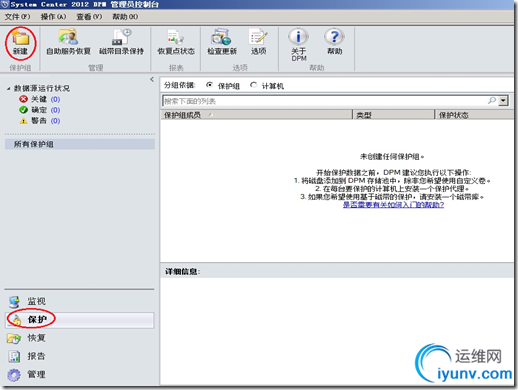Image resolution: width=518 pixels, height=390 pixels.
Task: Select the 计算机 grouping radio button
Action: 253,85
